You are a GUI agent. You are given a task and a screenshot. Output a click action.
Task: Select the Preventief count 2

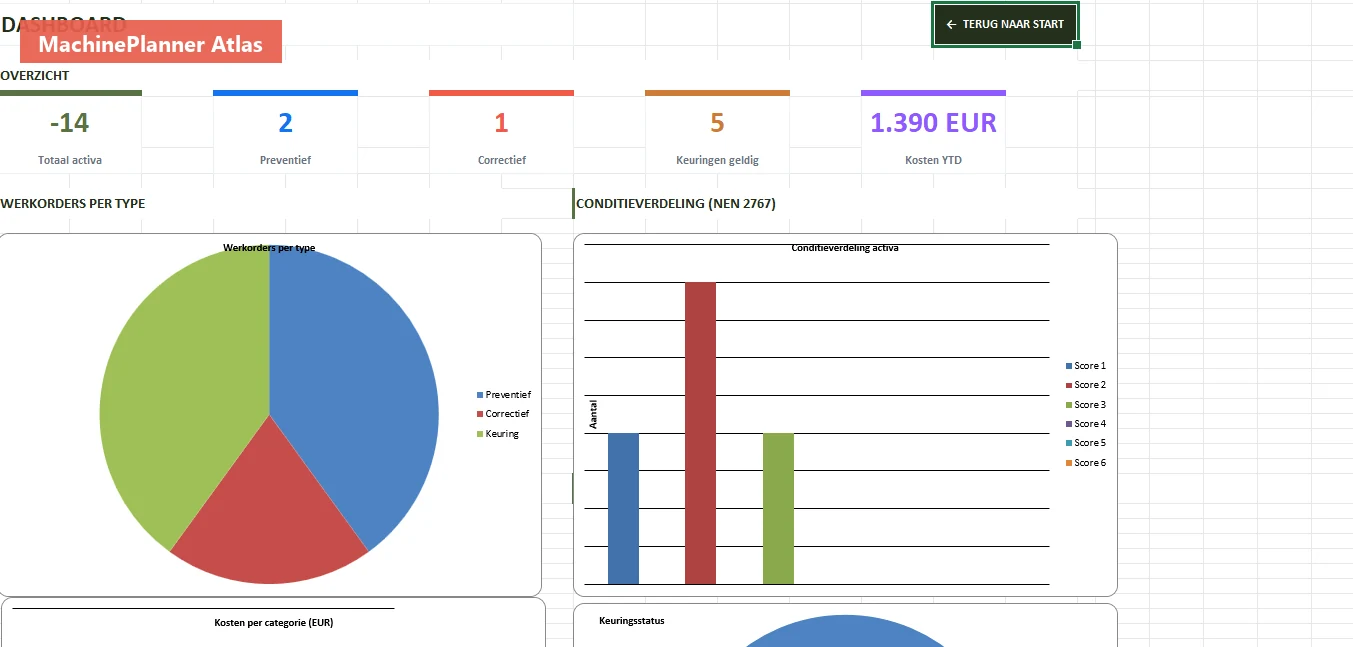coord(285,123)
